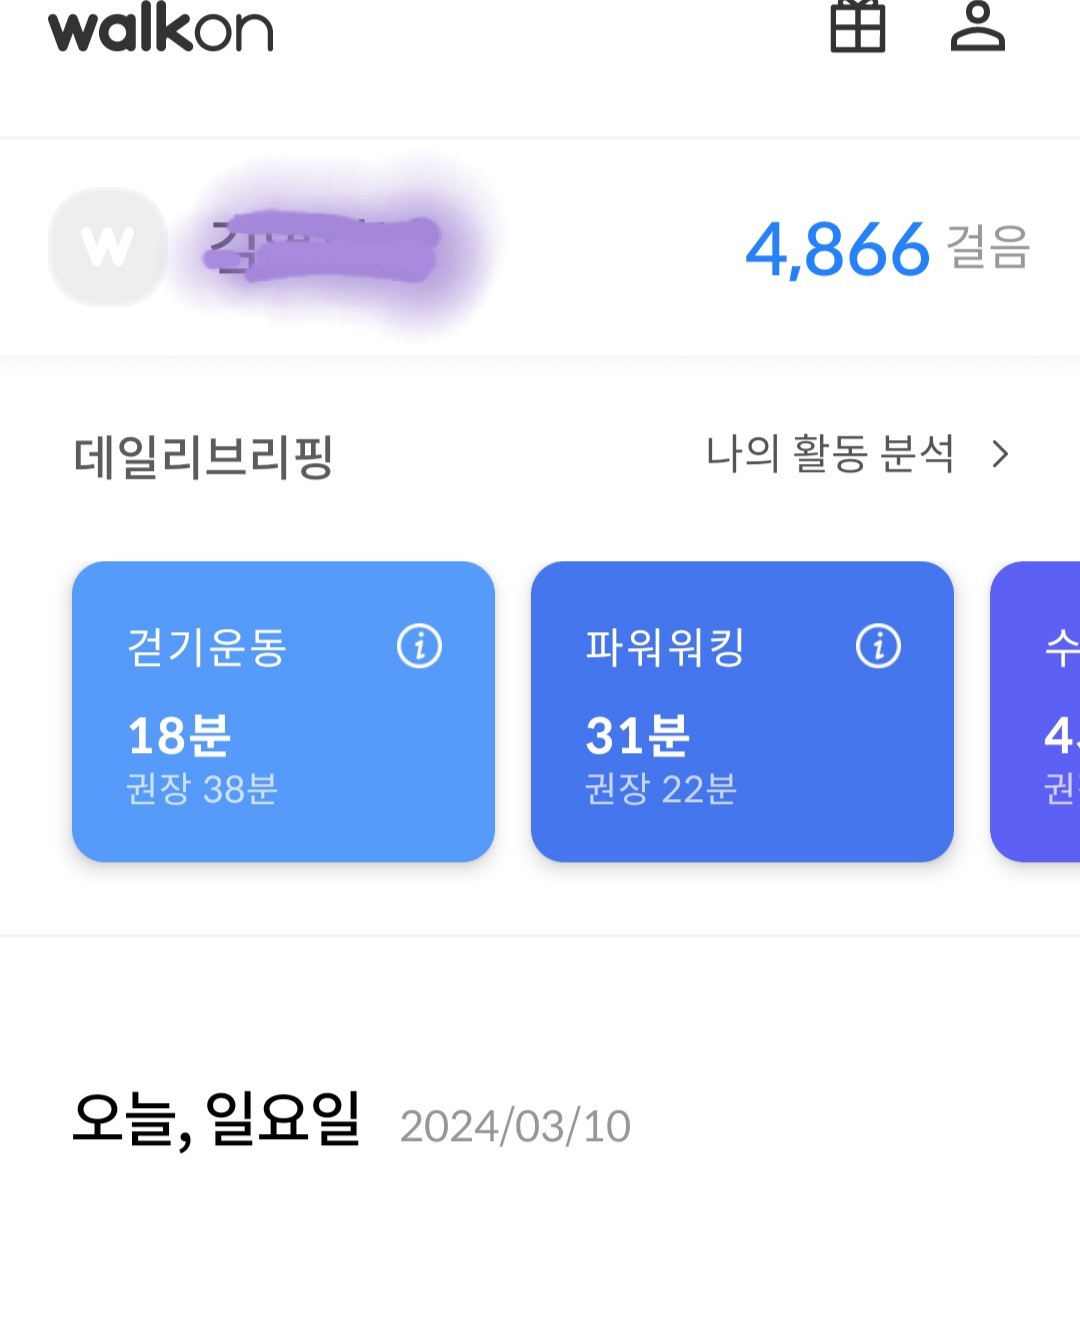The image size is (1080, 1327).
Task: Show info for 걷기운동 card
Action: (419, 646)
